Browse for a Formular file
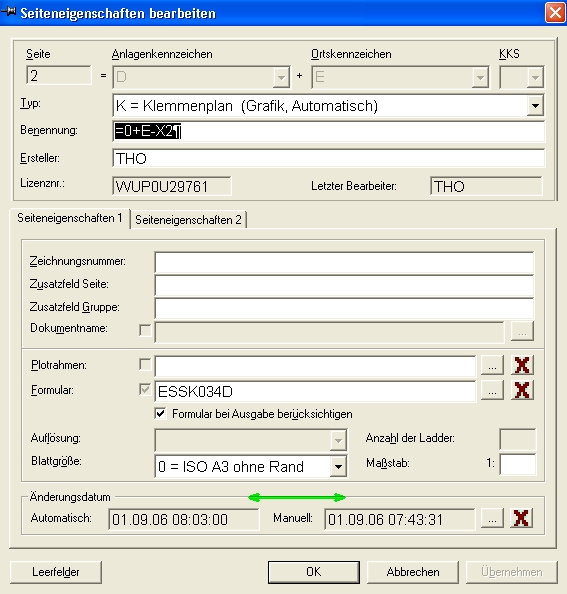Viewport: 567px width, 594px height. pyautogui.click(x=492, y=390)
